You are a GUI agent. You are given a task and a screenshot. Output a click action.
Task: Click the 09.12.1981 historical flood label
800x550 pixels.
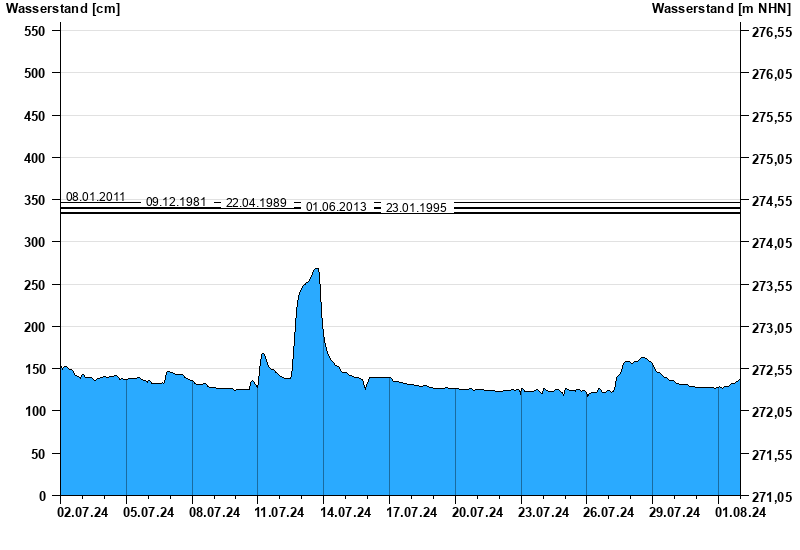pyautogui.click(x=176, y=202)
